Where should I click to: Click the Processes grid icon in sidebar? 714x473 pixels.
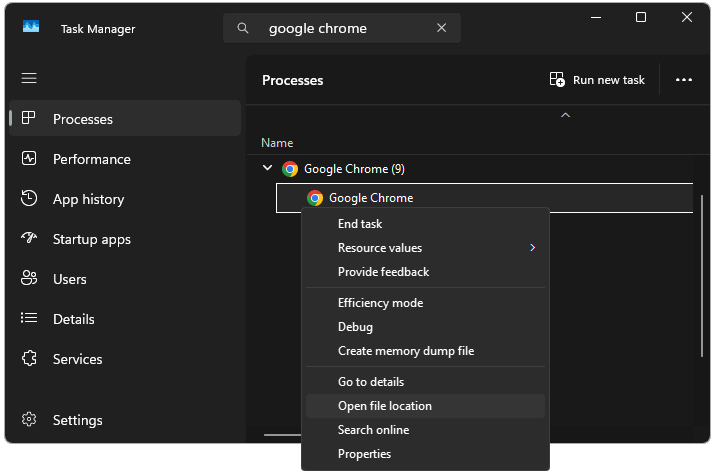(28, 118)
